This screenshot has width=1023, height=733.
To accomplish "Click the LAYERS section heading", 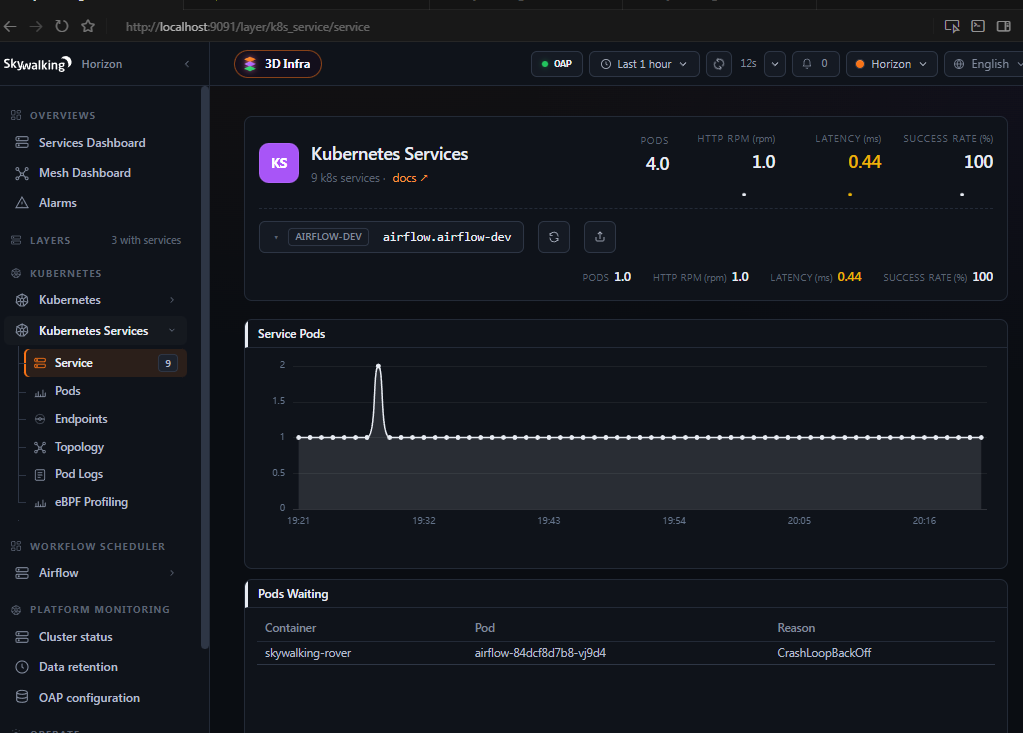I will (50, 240).
